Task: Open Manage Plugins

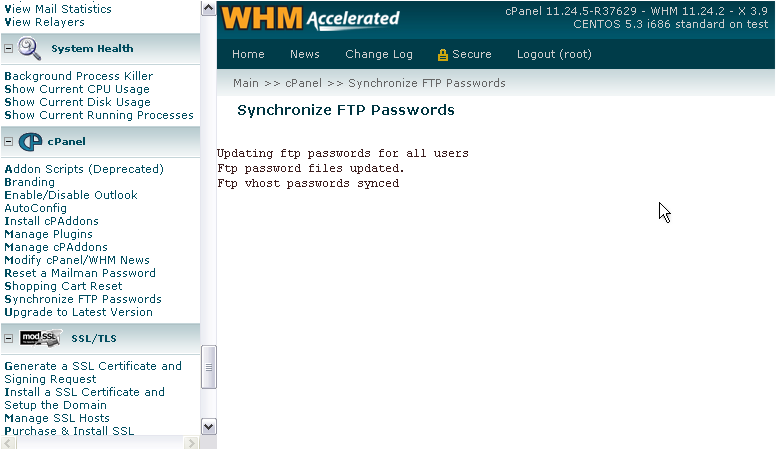Action: click(x=48, y=234)
